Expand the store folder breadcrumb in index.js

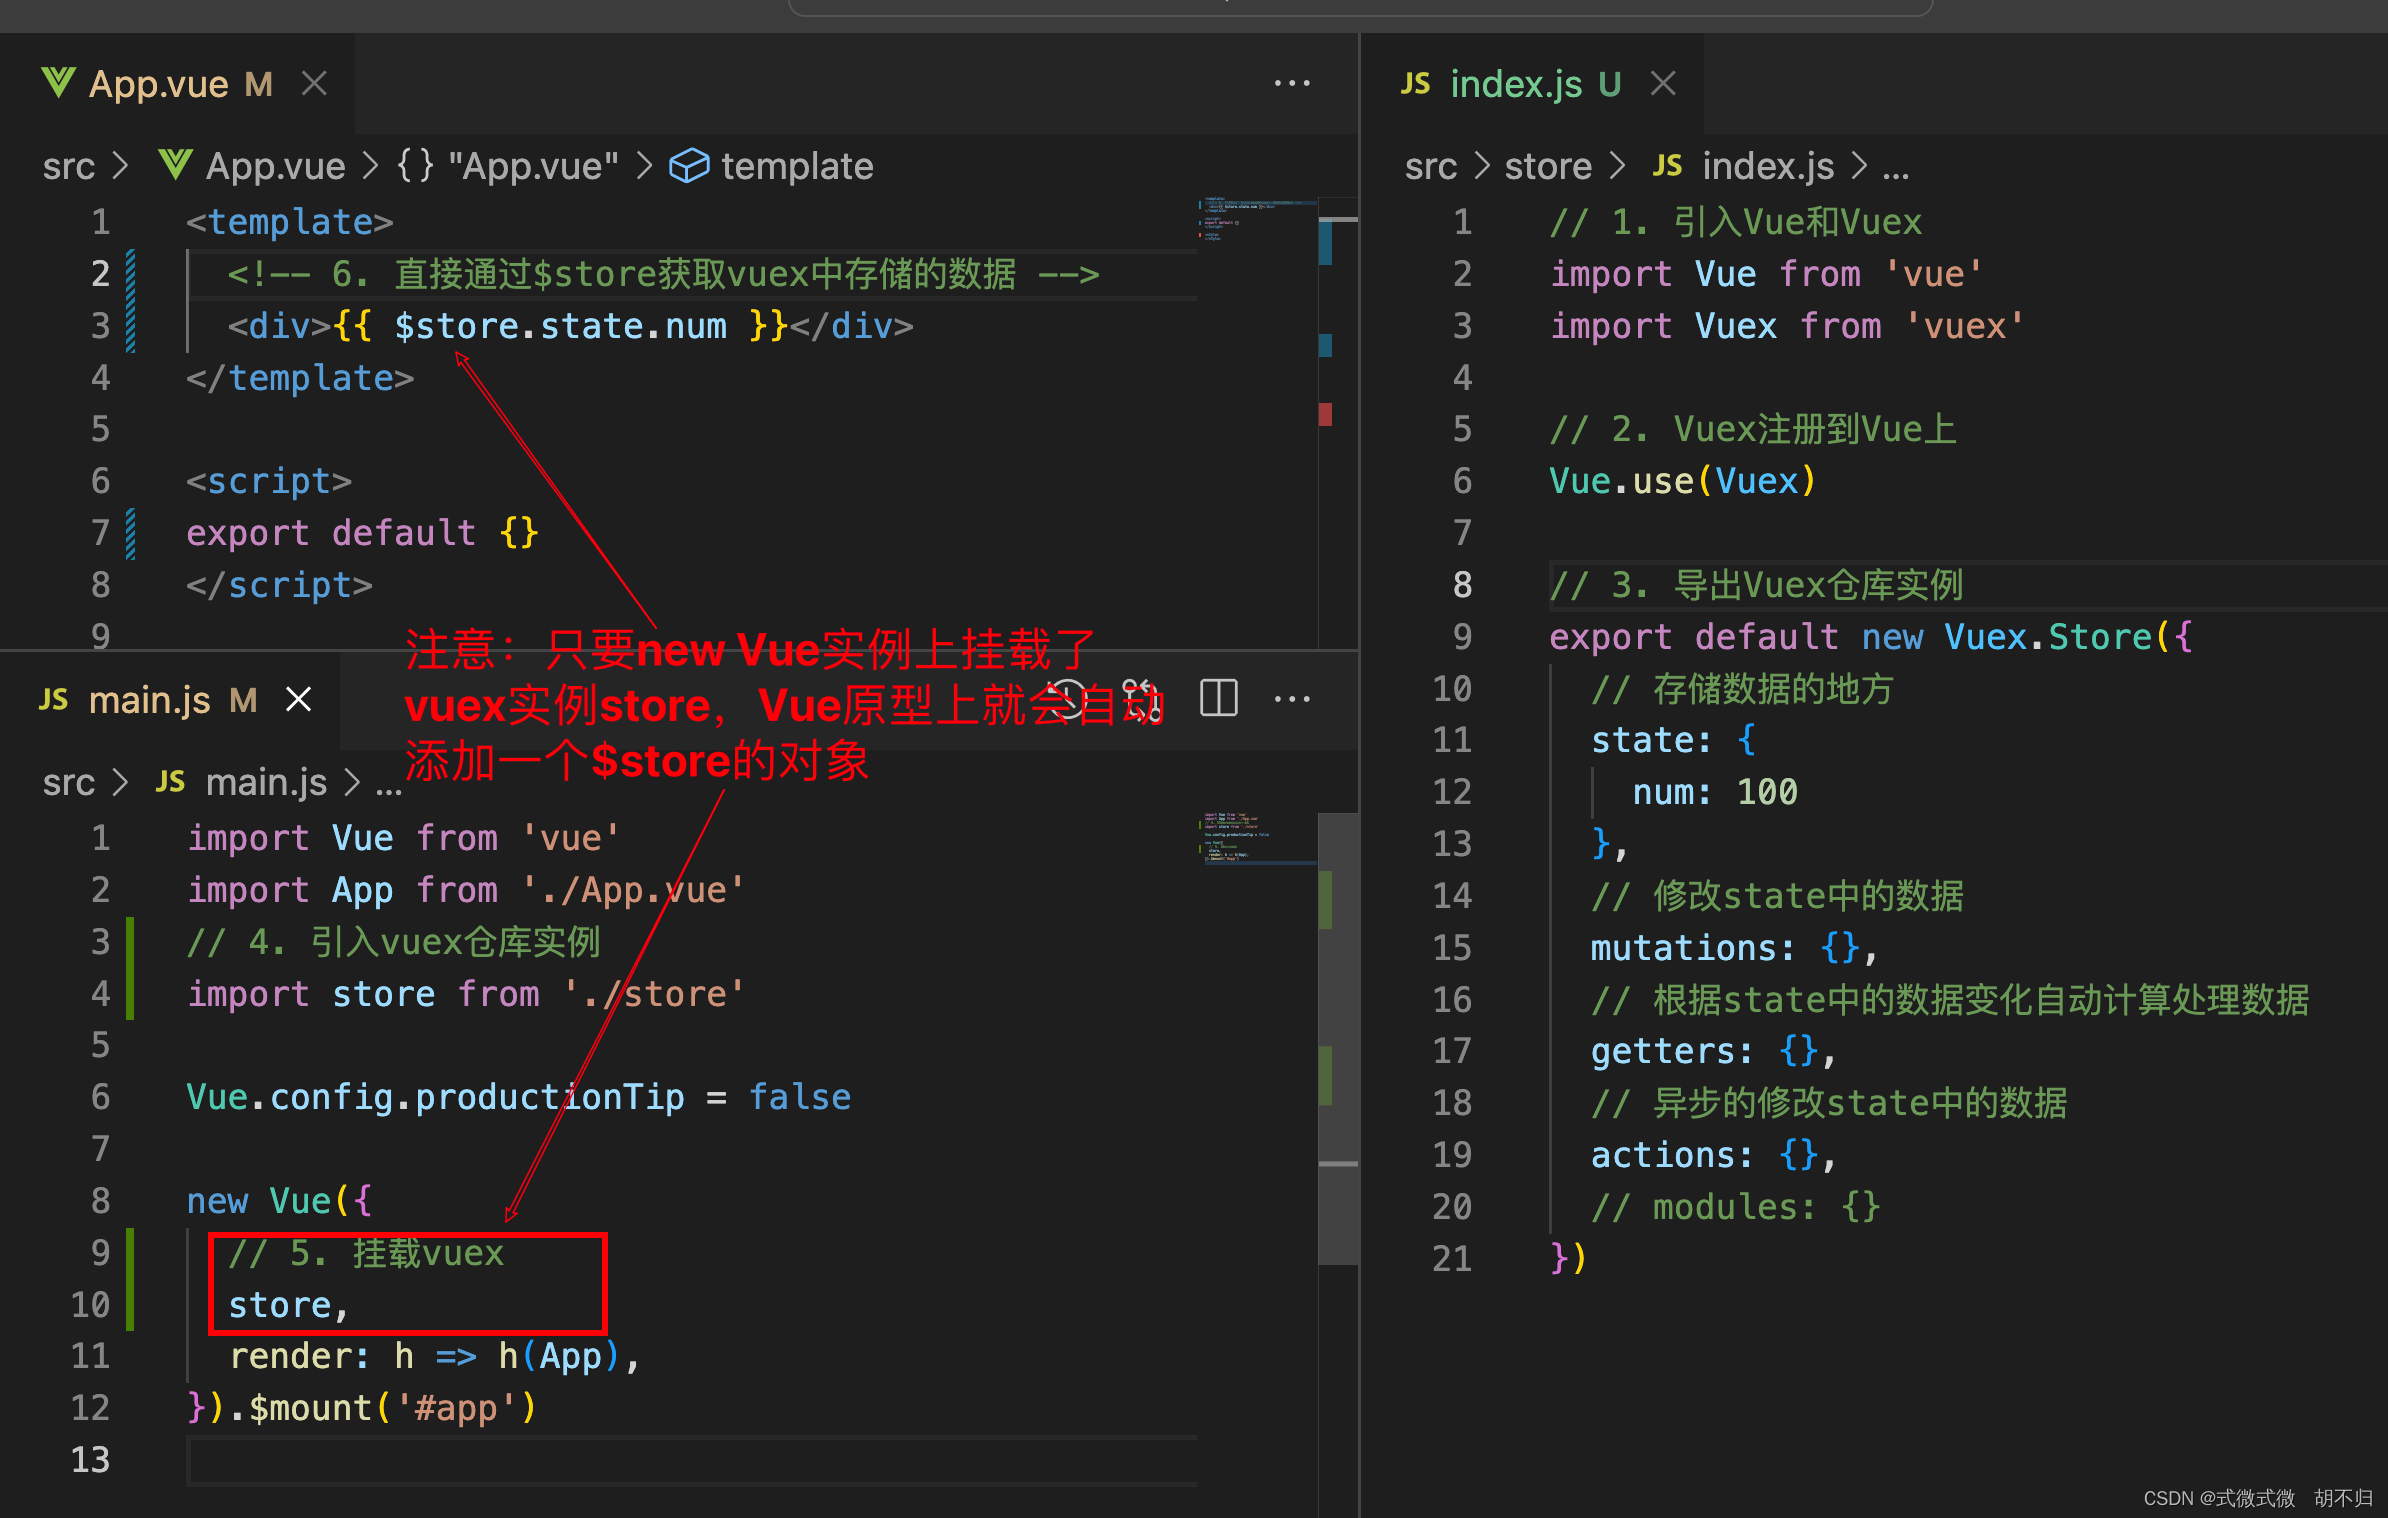[1547, 166]
